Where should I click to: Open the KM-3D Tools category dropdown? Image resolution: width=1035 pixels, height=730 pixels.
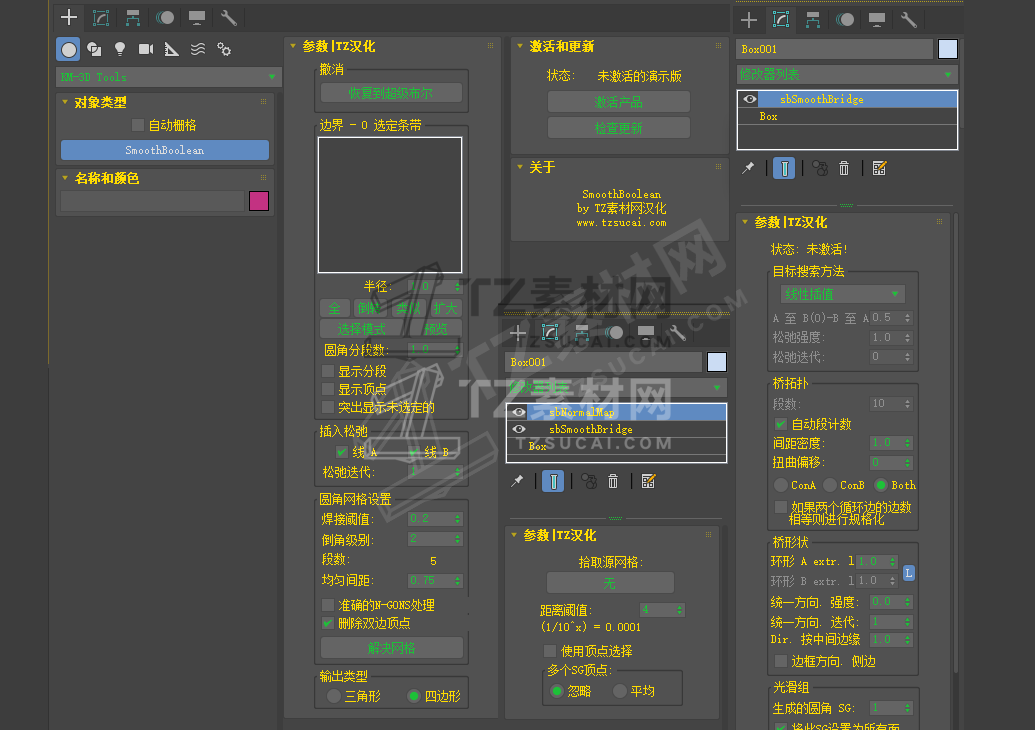coord(168,77)
